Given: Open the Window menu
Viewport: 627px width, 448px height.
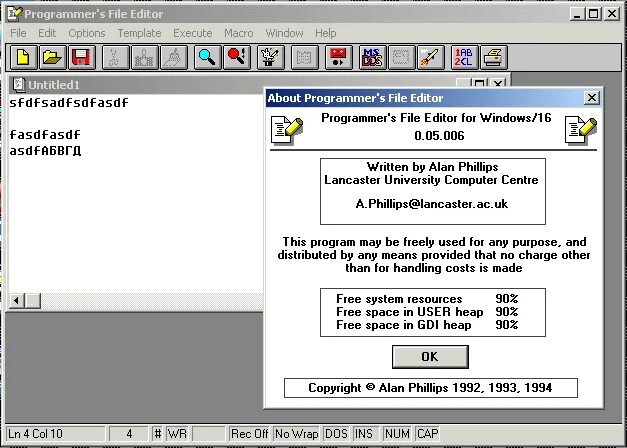Looking at the screenshot, I should pos(284,33).
